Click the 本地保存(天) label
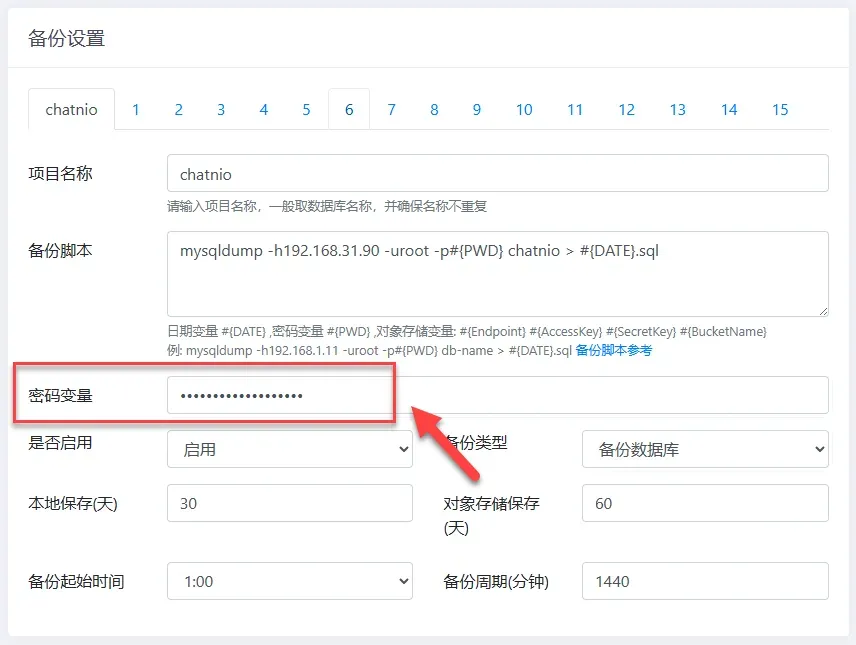 tap(73, 503)
